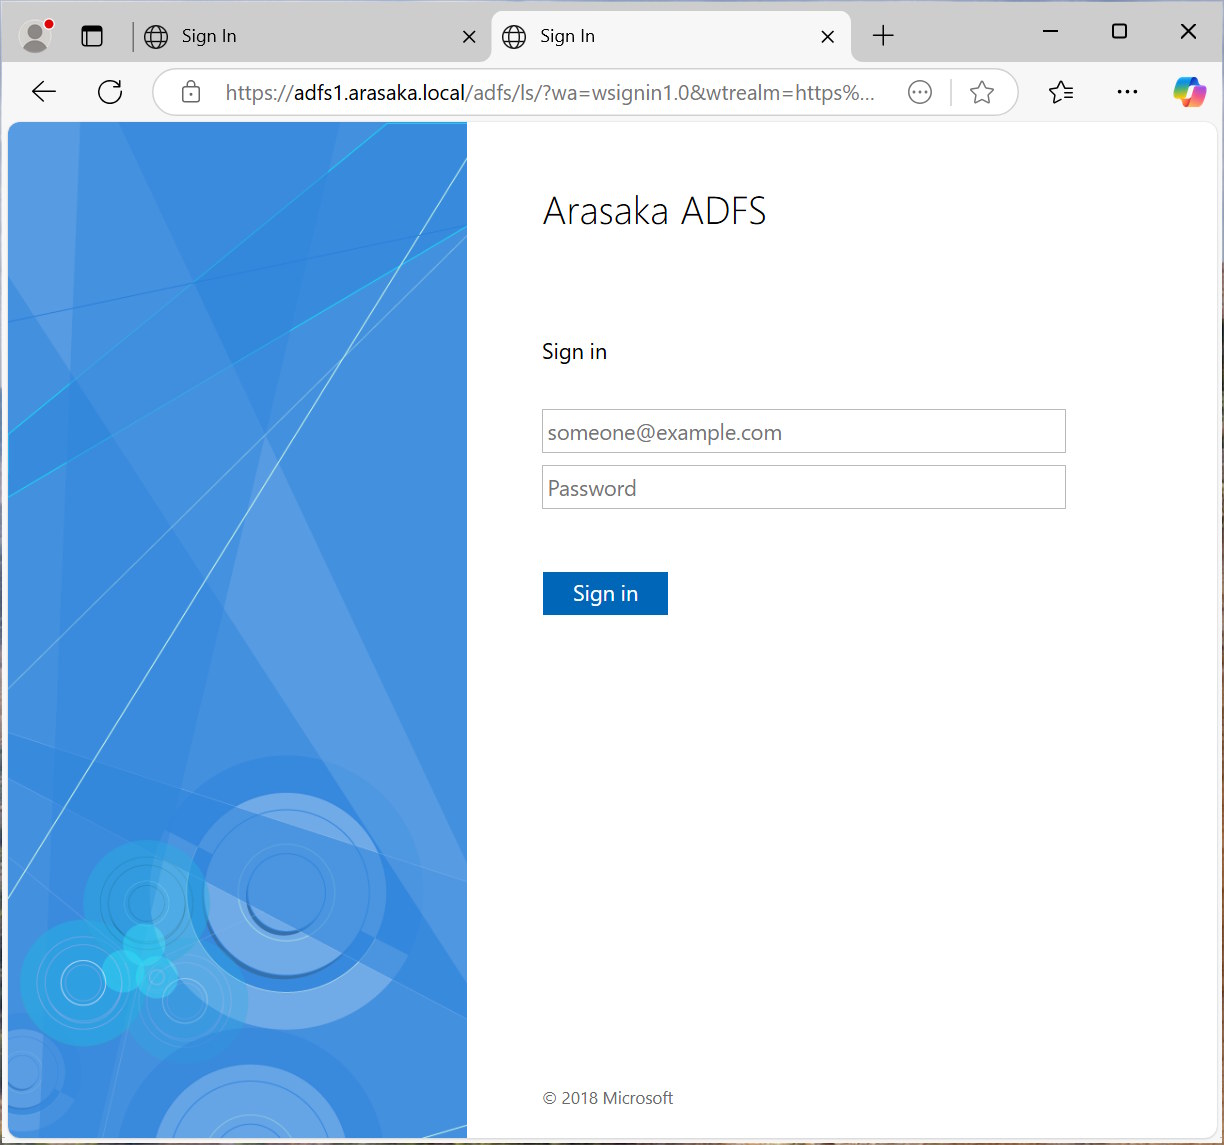
Task: Open the tab actions menu icon
Action: pyautogui.click(x=92, y=36)
